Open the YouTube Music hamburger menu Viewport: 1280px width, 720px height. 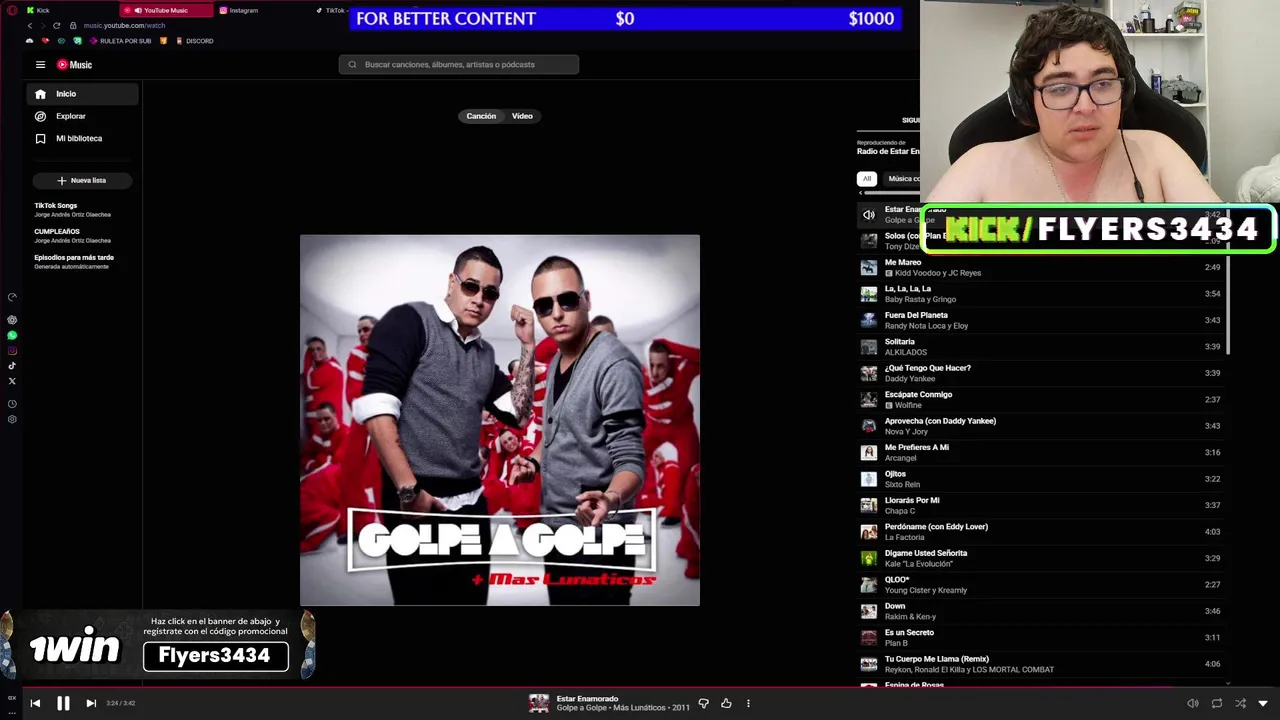[40, 65]
